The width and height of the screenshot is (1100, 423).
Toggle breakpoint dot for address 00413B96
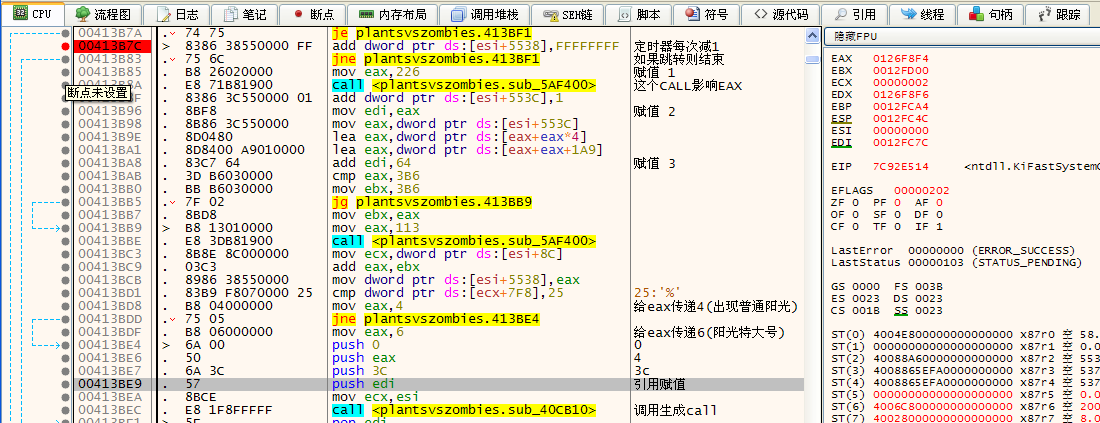tap(65, 111)
